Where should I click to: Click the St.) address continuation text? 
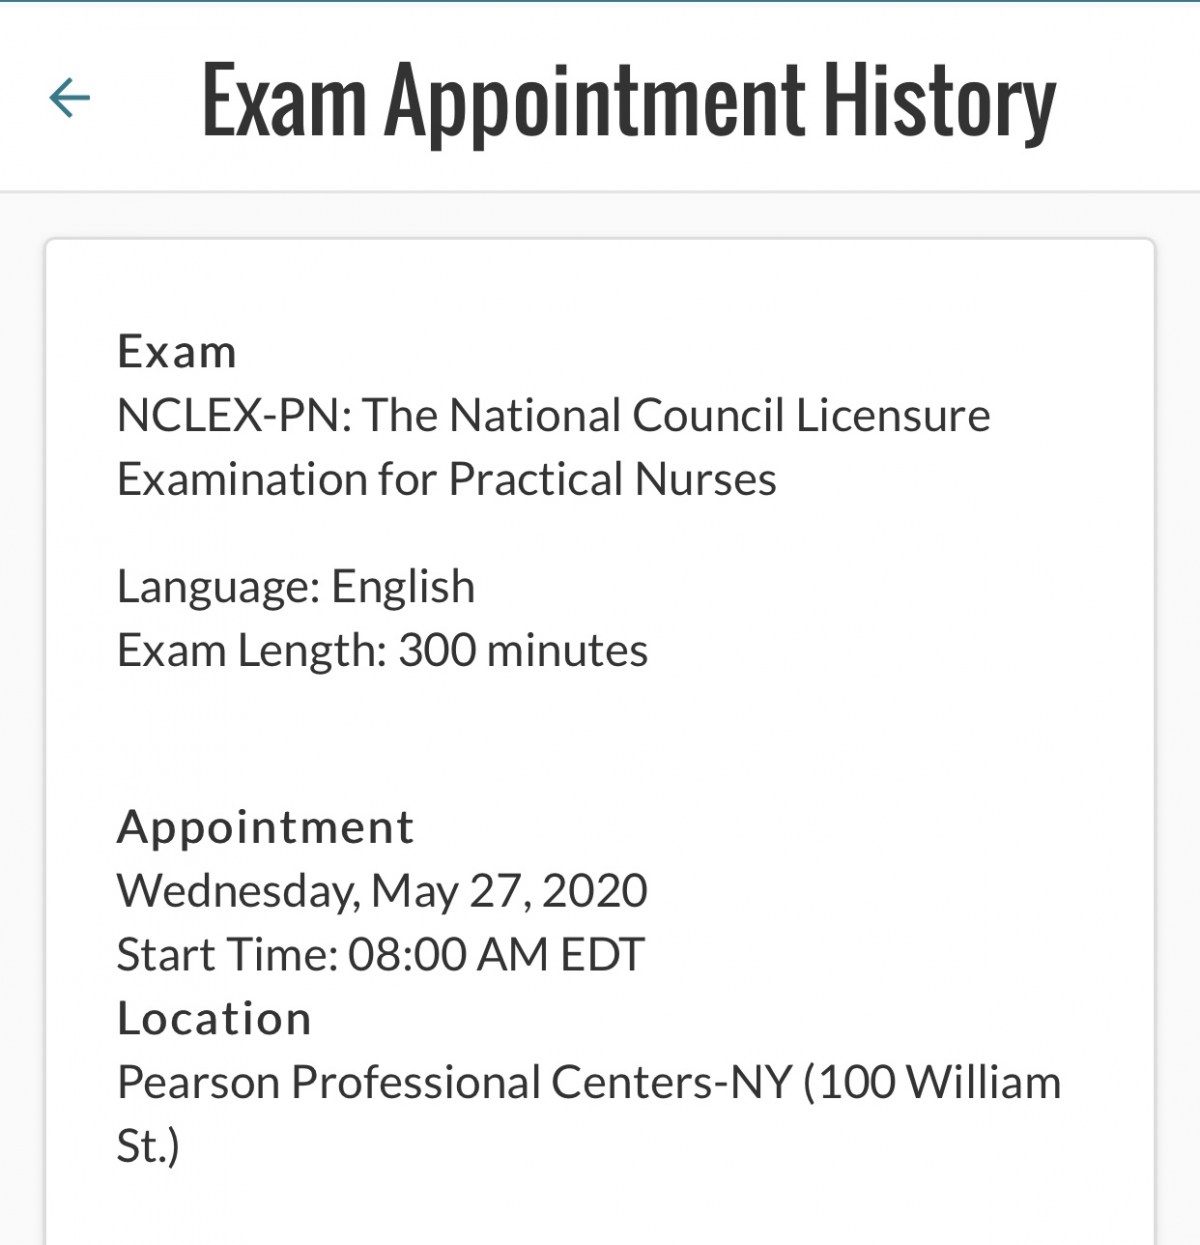click(148, 1147)
